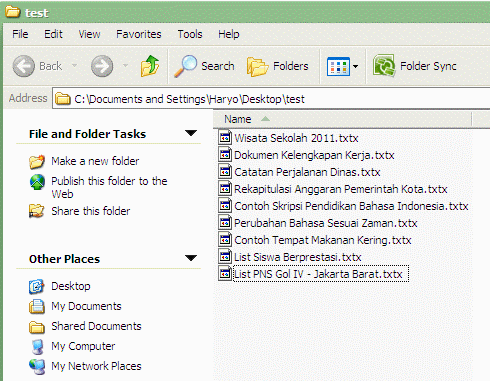Image resolution: width=490 pixels, height=381 pixels.
Task: Open the Views dropdown arrow
Action: click(356, 66)
